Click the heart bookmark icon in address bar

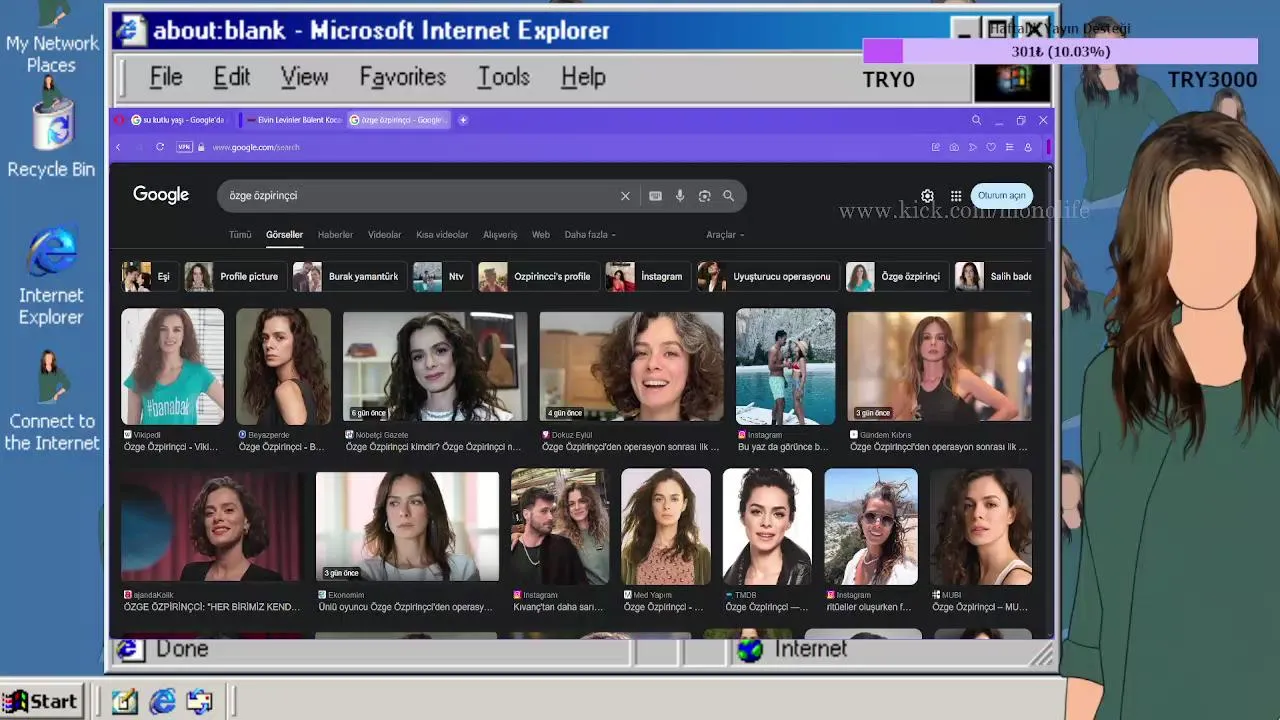[991, 147]
